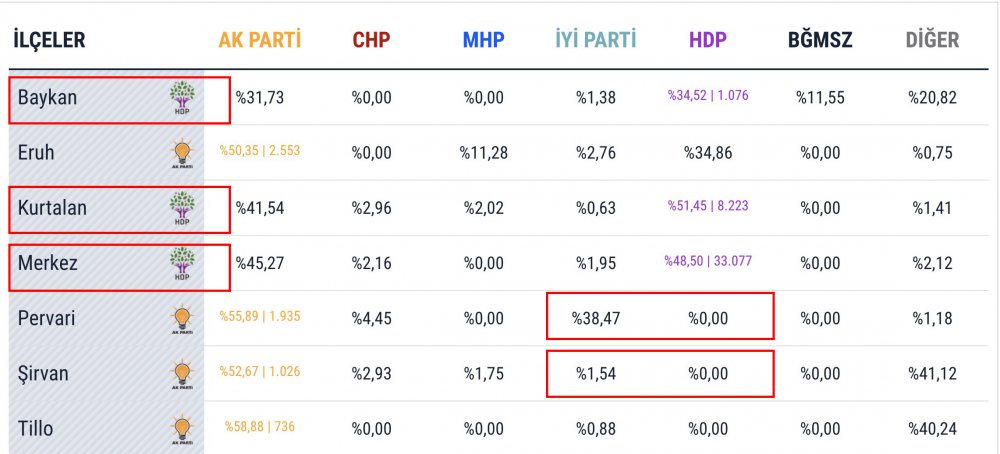Select the CHP column header
This screenshot has width=1000, height=454.
tap(371, 41)
